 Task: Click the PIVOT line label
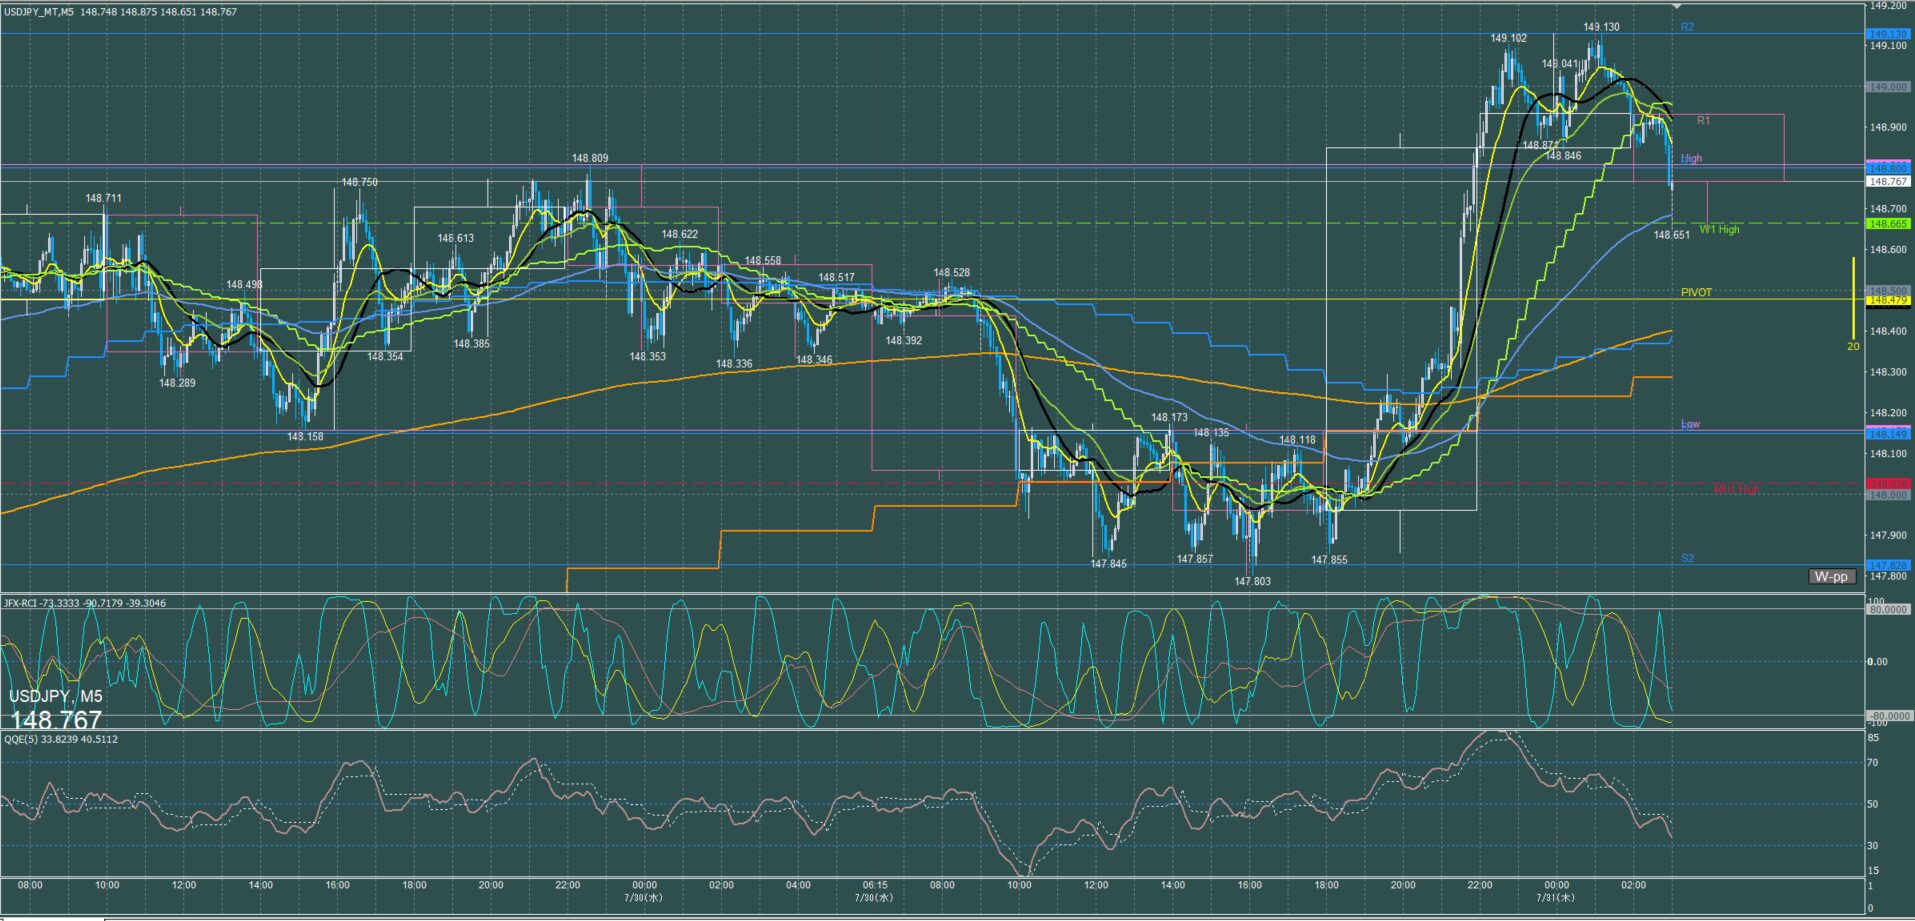click(x=1696, y=293)
